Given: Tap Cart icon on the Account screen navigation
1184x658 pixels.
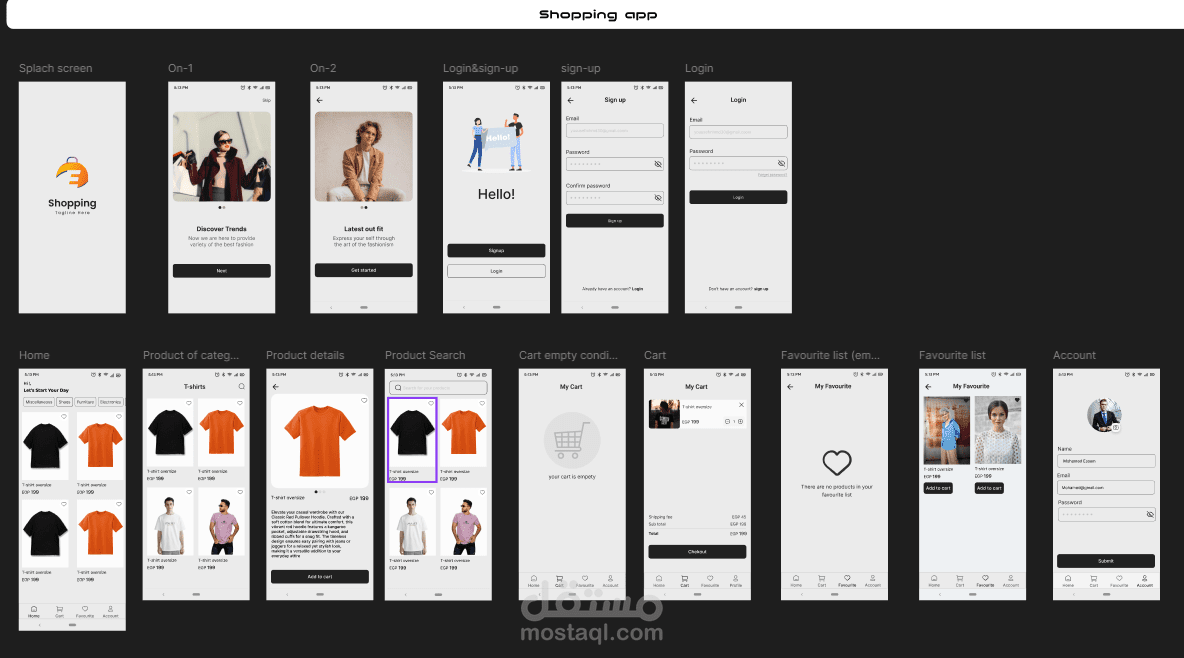Looking at the screenshot, I should click(1093, 580).
